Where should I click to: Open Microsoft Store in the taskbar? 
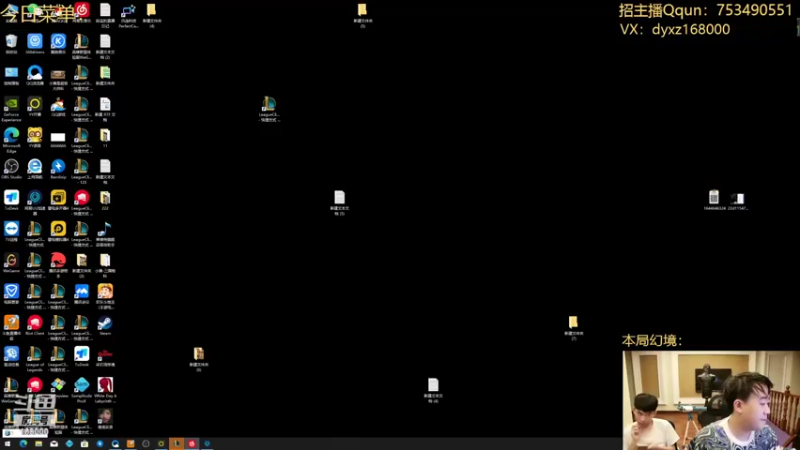coord(84,444)
